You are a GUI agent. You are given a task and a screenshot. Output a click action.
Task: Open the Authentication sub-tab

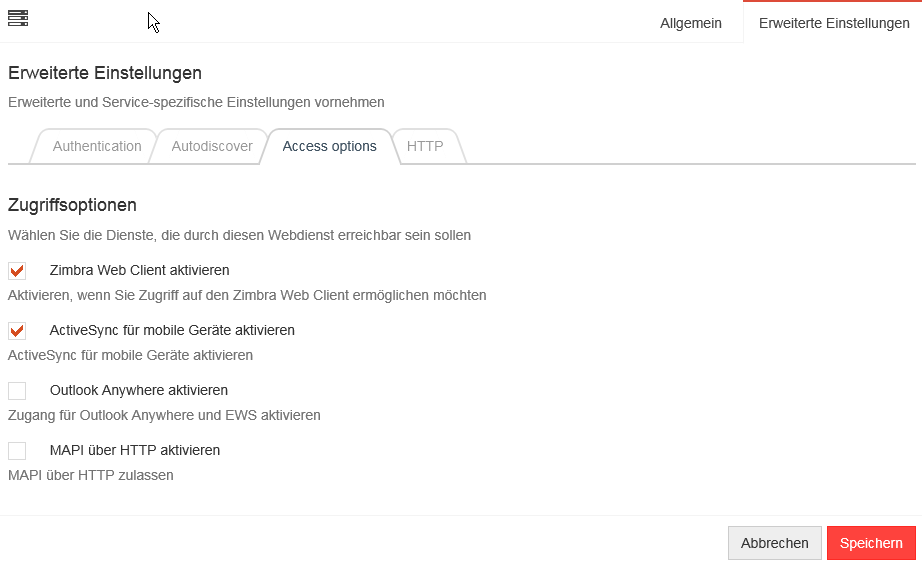point(97,146)
